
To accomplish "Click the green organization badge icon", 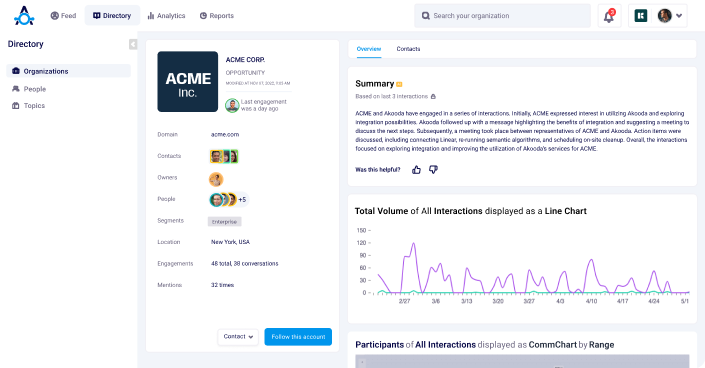I will [x=641, y=16].
